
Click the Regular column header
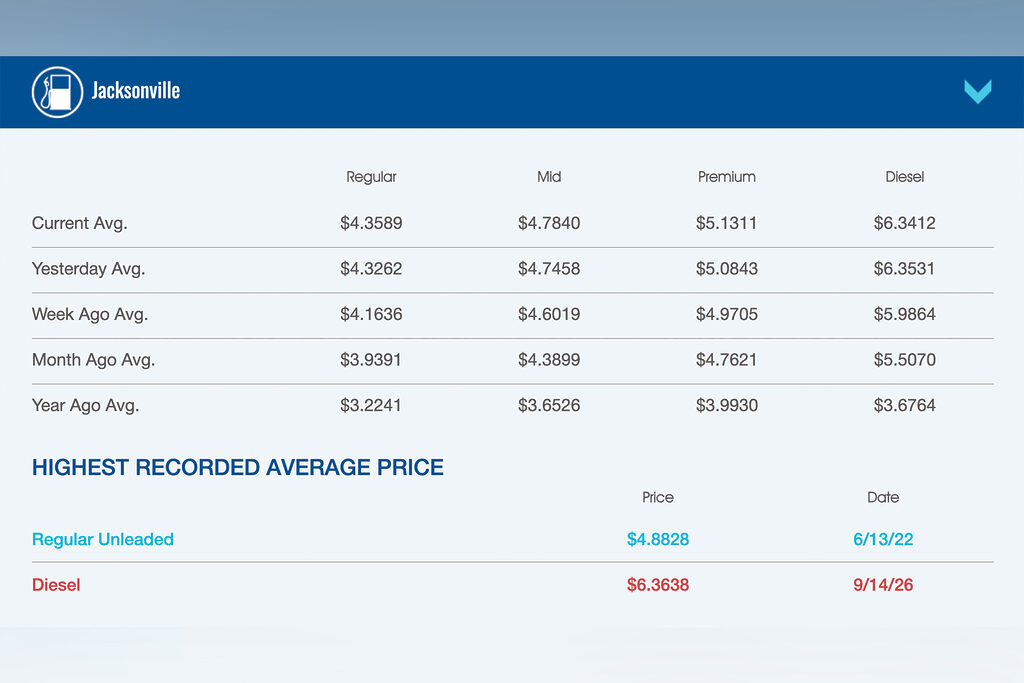point(371,177)
